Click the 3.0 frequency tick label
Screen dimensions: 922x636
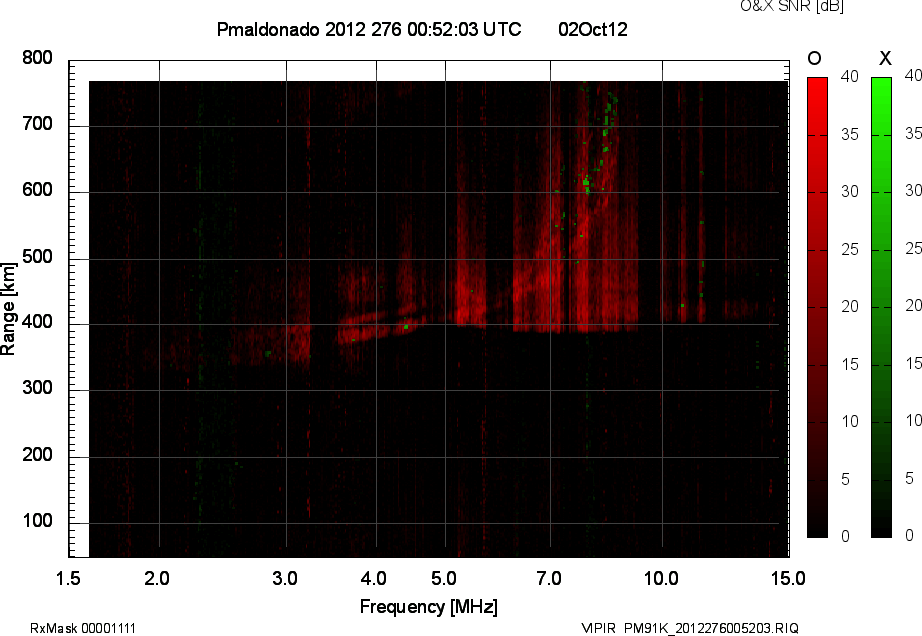tap(285, 578)
